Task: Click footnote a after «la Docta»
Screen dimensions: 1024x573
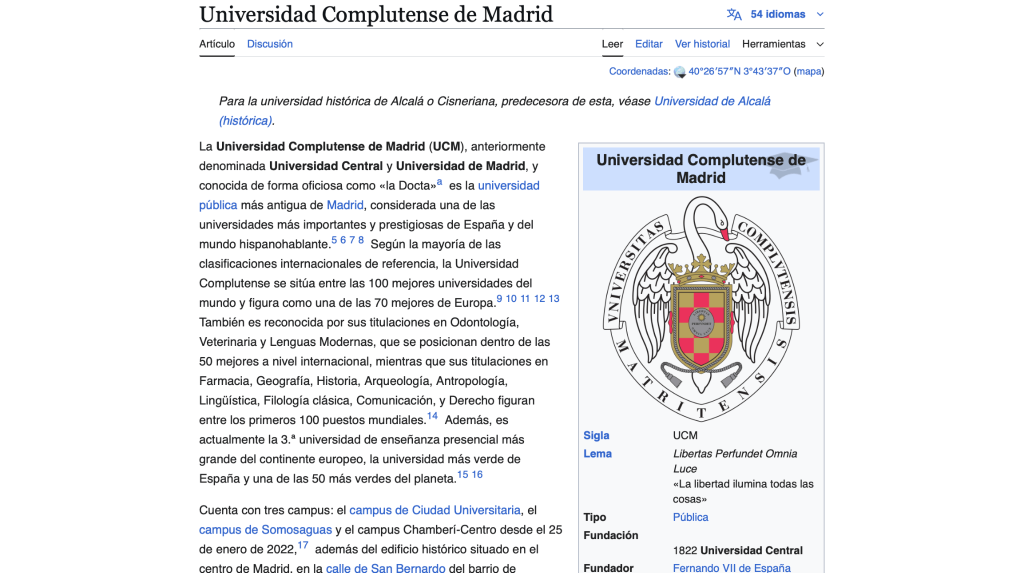Action: pyautogui.click(x=440, y=182)
